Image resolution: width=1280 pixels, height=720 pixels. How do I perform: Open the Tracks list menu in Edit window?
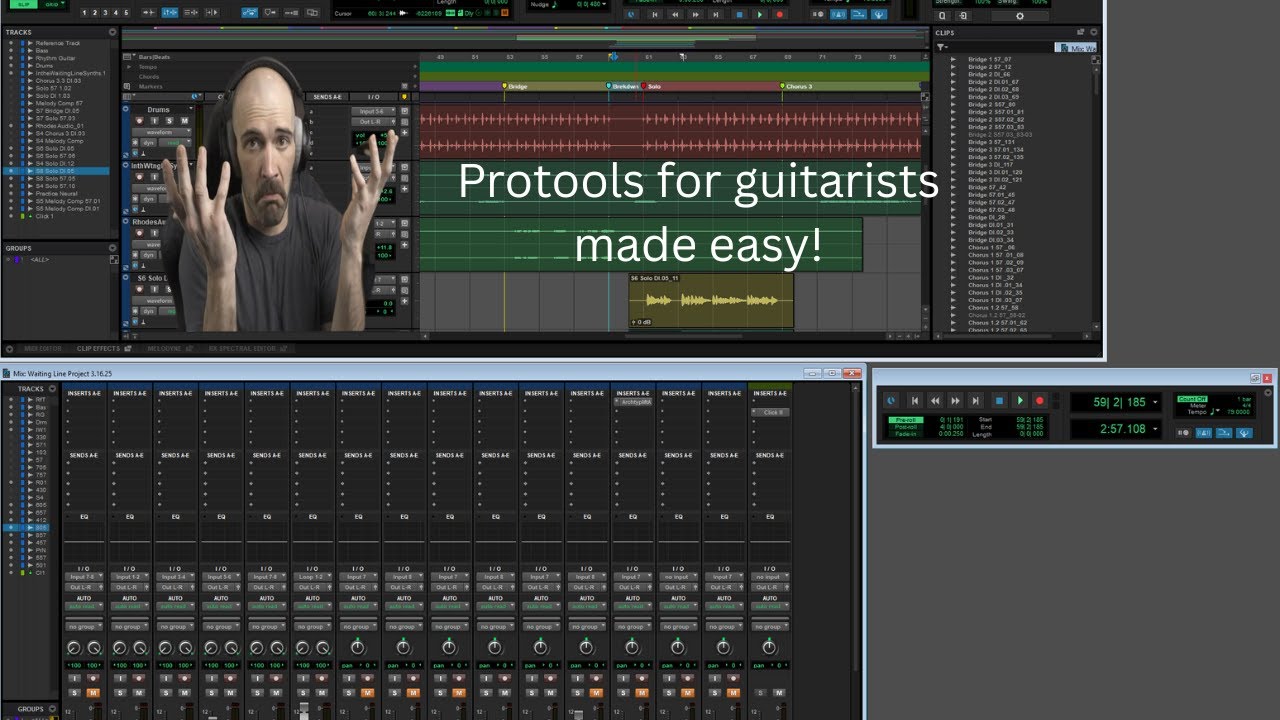(112, 32)
